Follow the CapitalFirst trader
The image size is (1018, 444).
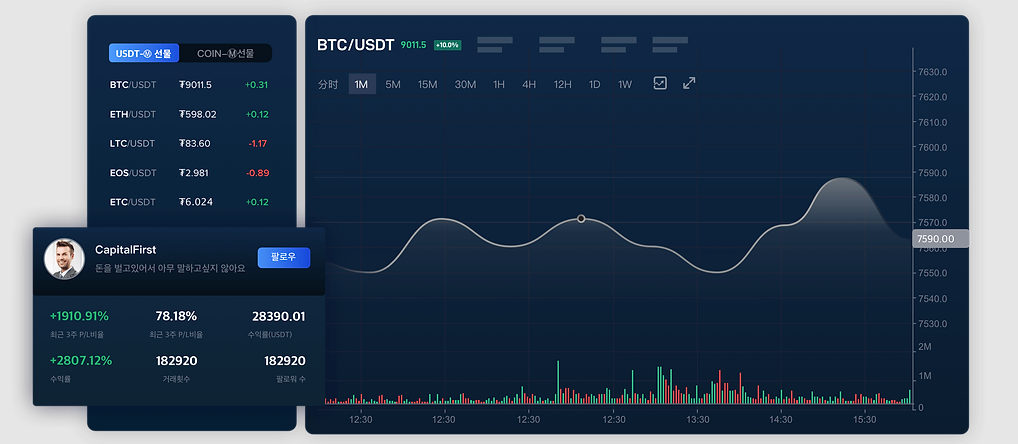[284, 258]
